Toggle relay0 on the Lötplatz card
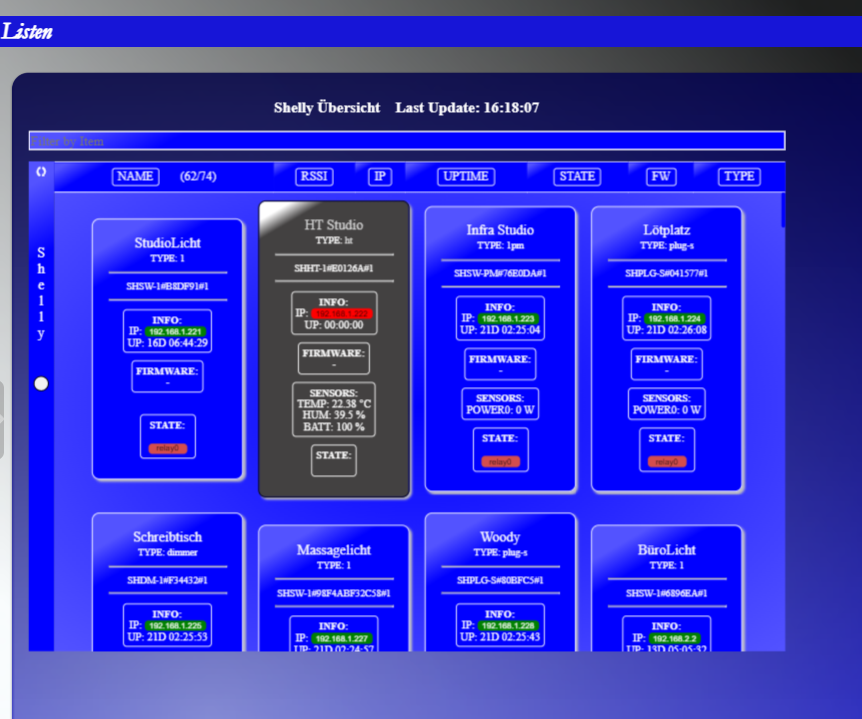The image size is (862, 719). [666, 461]
